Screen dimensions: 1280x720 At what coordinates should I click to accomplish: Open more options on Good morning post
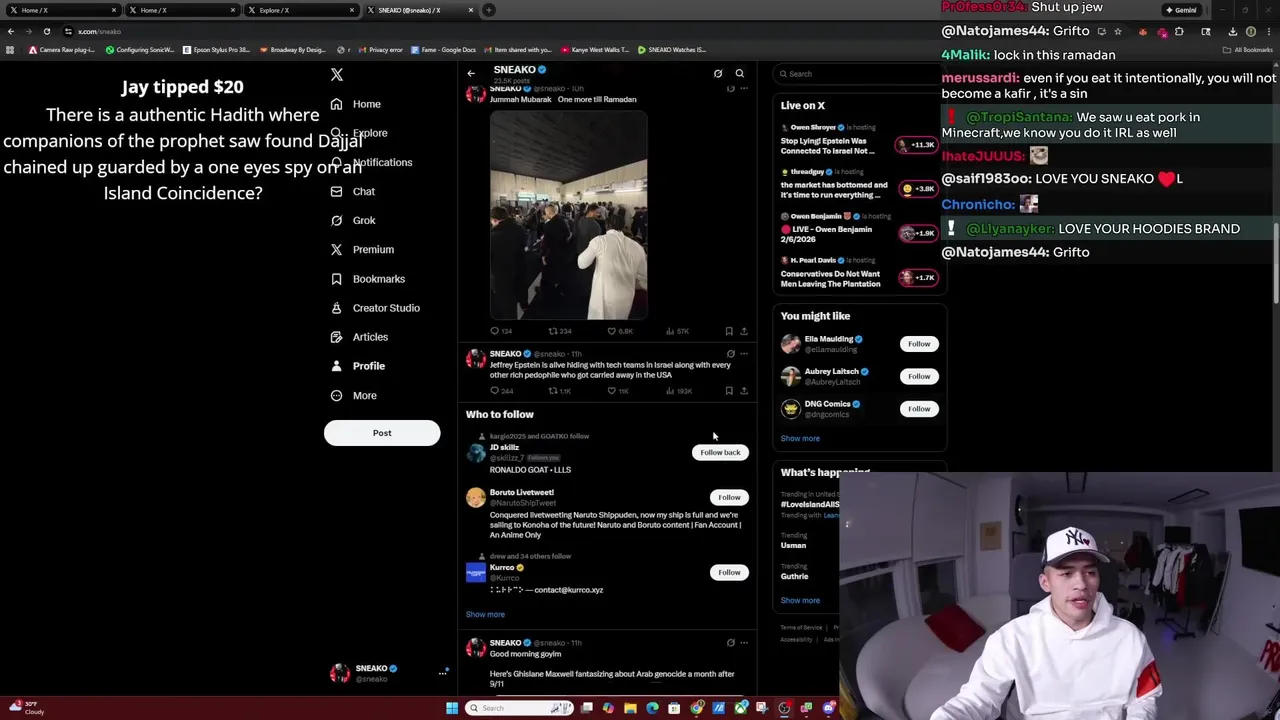(744, 643)
